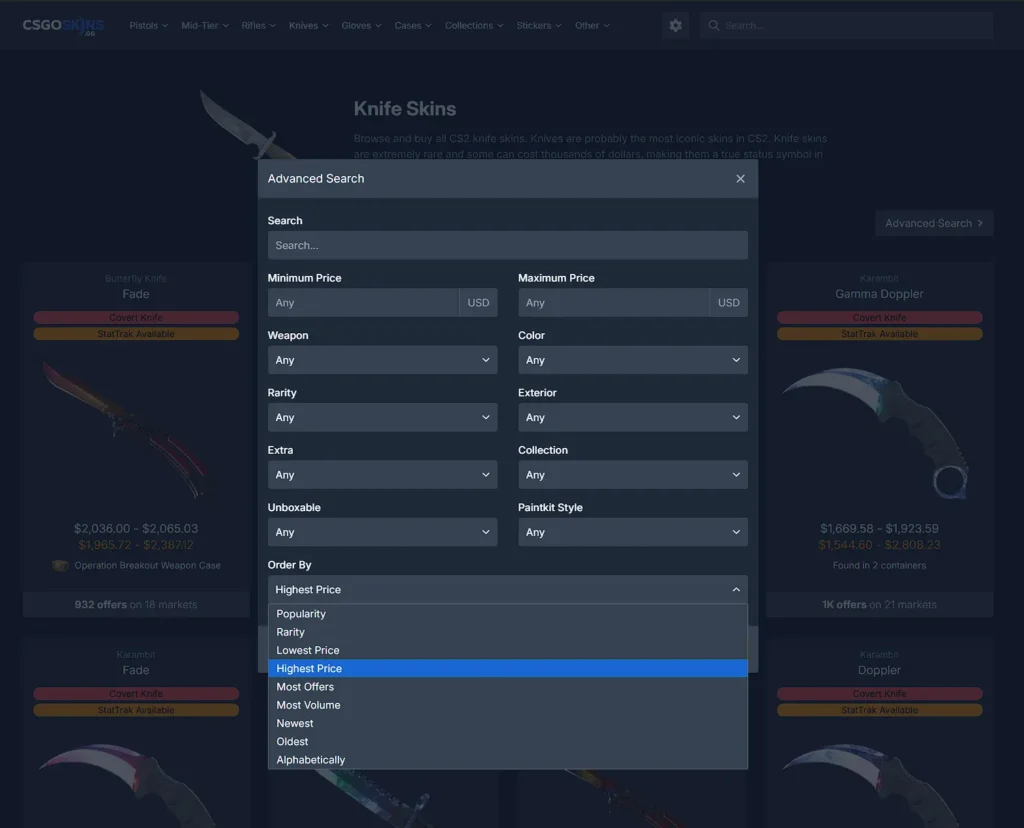Viewport: 1024px width, 828px height.
Task: Click the search magnifier icon in header
Action: (713, 26)
